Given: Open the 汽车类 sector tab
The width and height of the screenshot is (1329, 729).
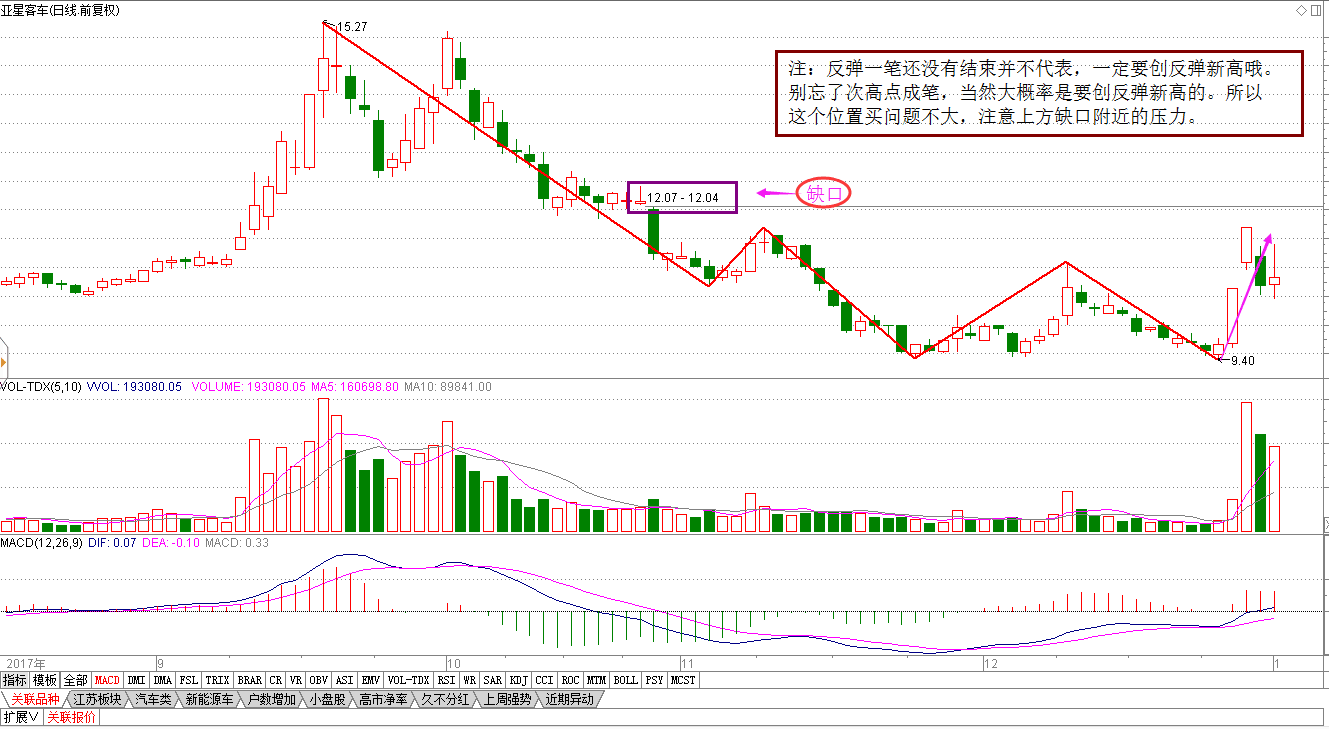Looking at the screenshot, I should 153,699.
